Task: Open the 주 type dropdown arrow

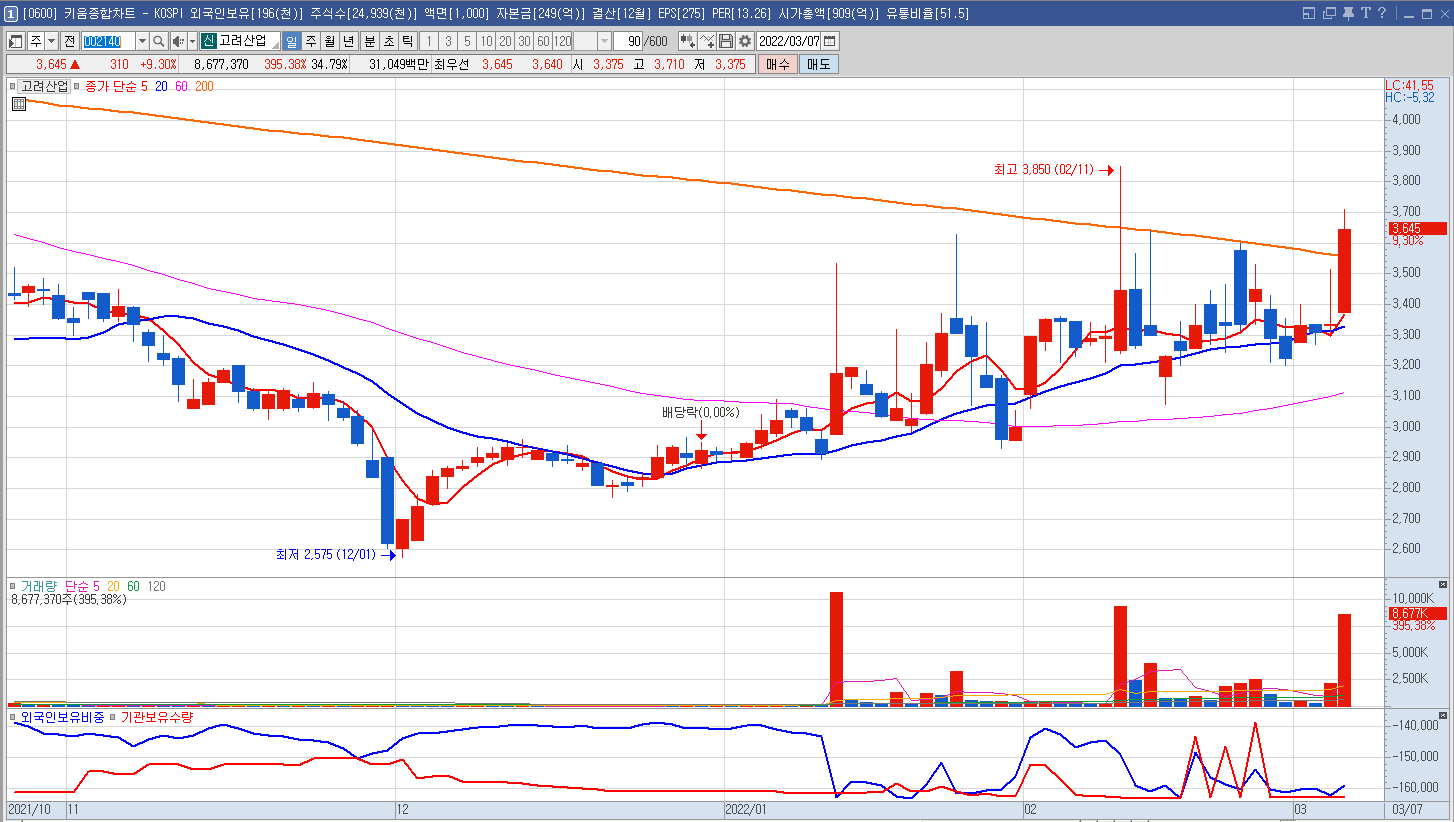Action: (x=52, y=41)
